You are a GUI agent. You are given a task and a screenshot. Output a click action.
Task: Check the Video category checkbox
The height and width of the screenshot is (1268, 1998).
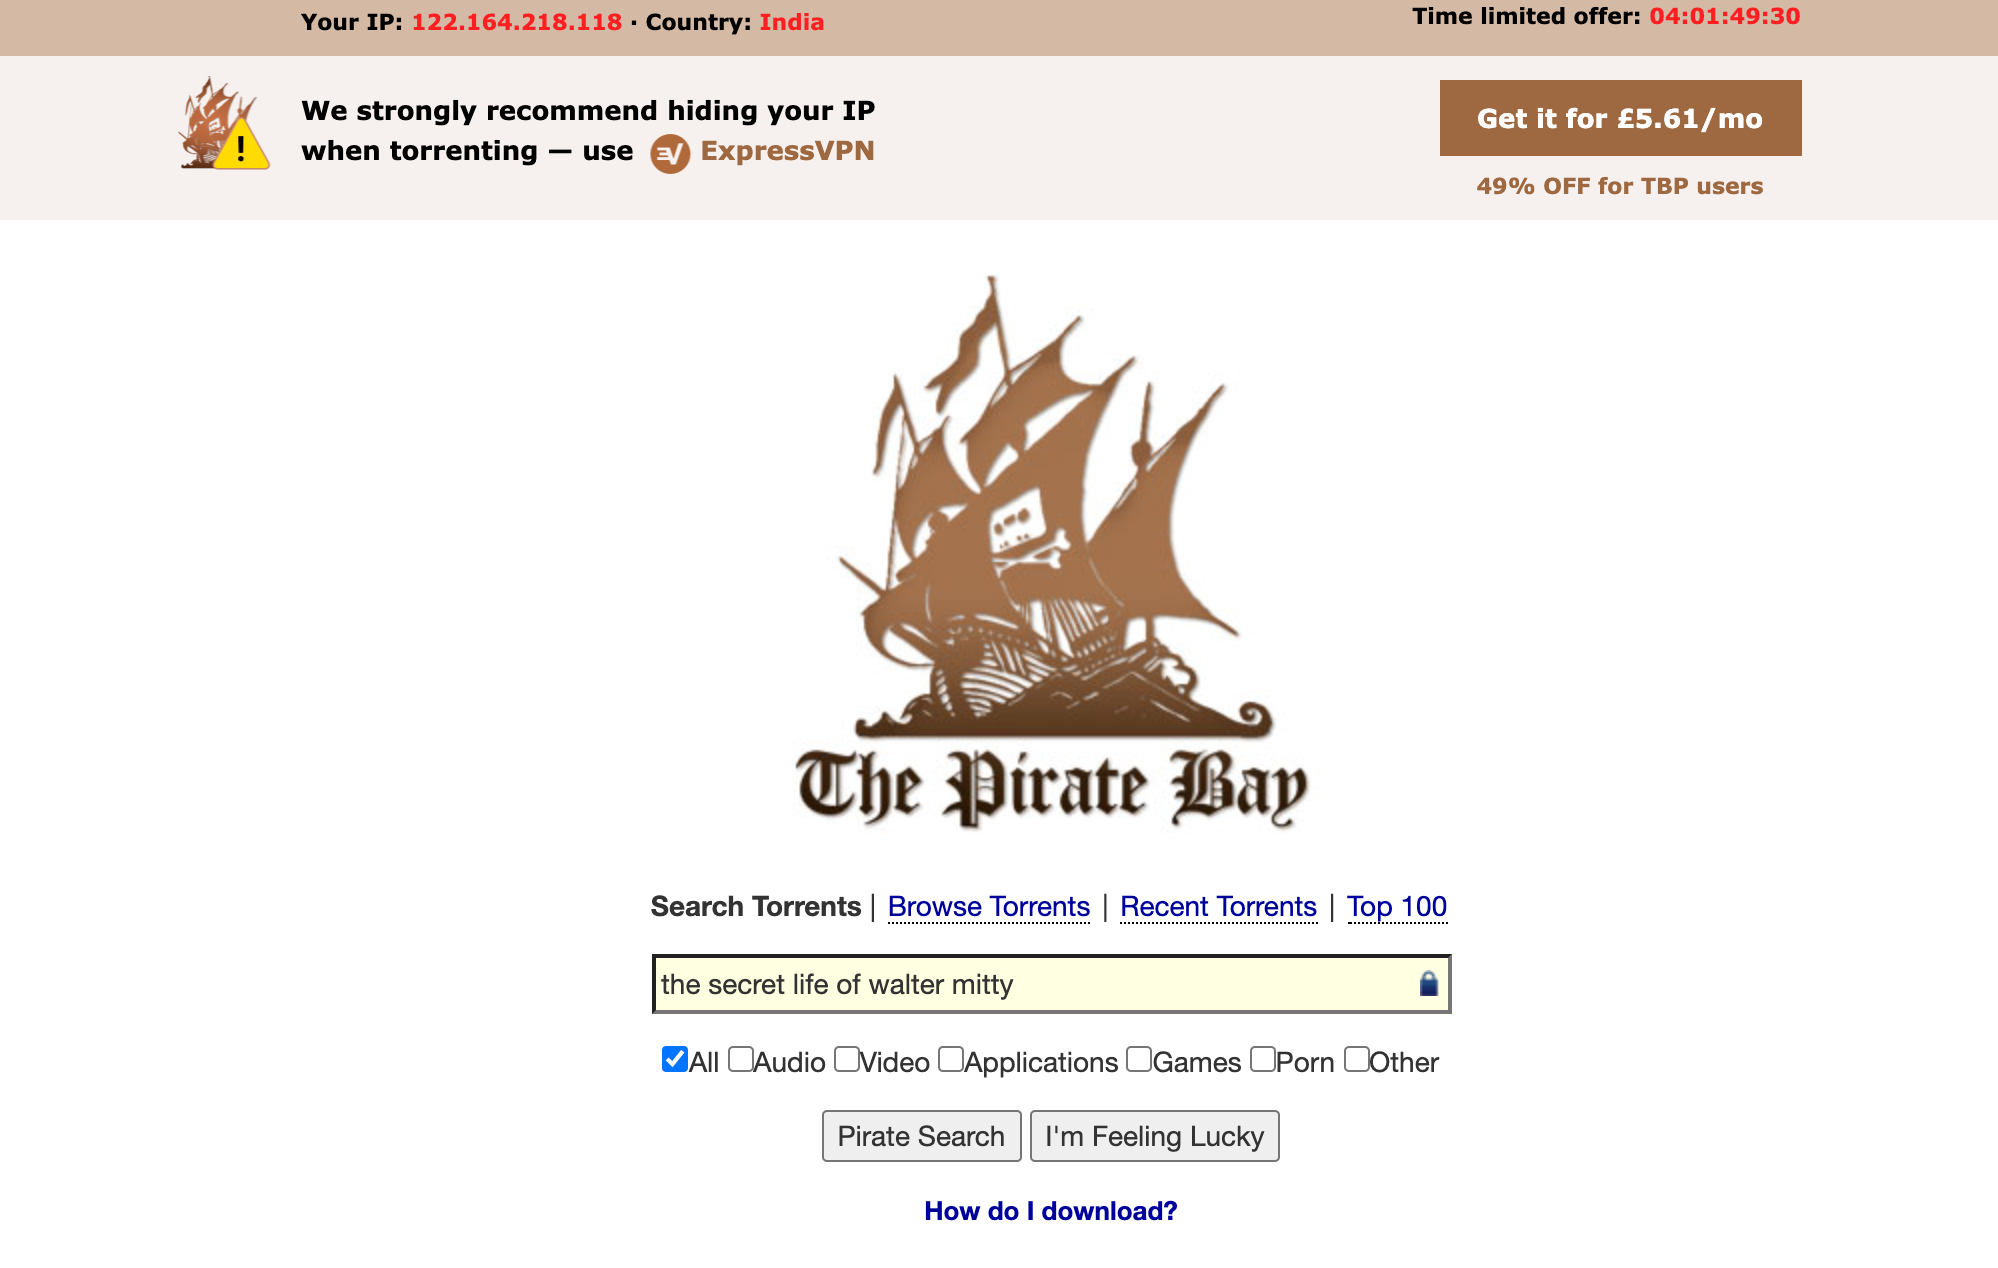pos(846,1059)
